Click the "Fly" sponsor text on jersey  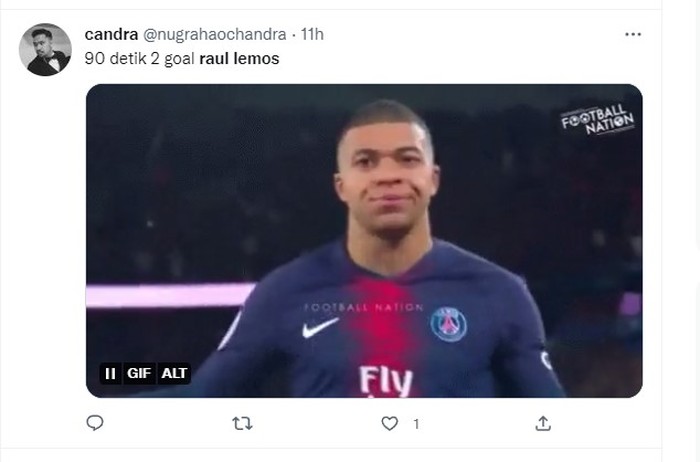pos(386,381)
